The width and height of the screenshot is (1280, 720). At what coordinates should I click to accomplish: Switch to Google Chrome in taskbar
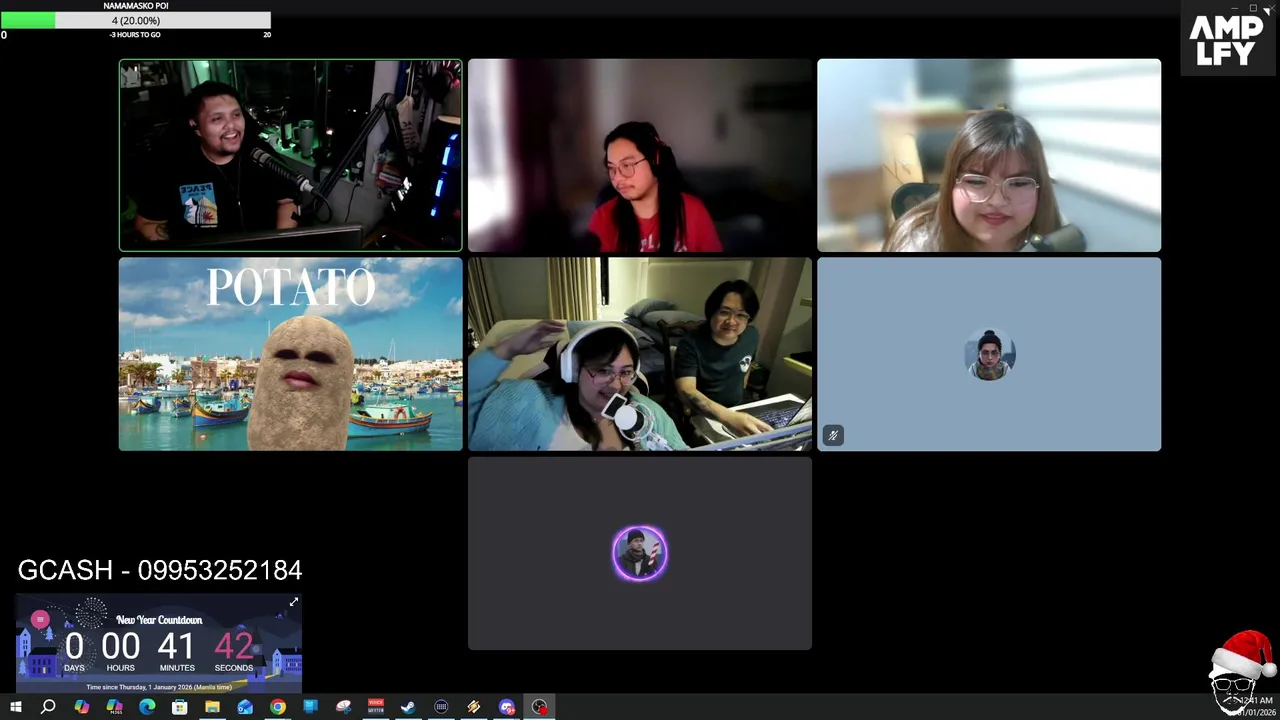(277, 707)
